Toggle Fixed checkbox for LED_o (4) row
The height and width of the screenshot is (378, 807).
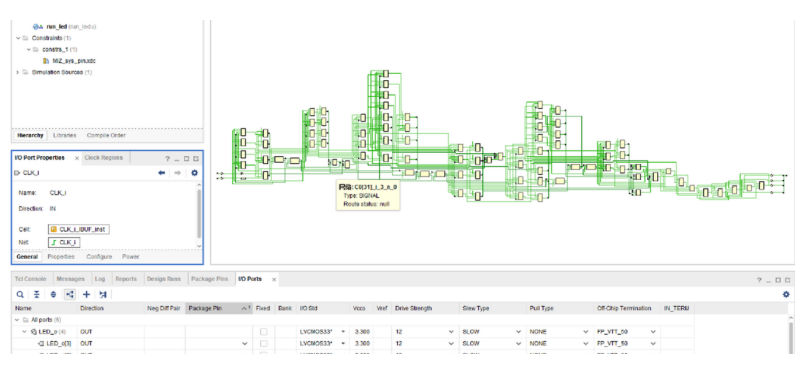(263, 332)
